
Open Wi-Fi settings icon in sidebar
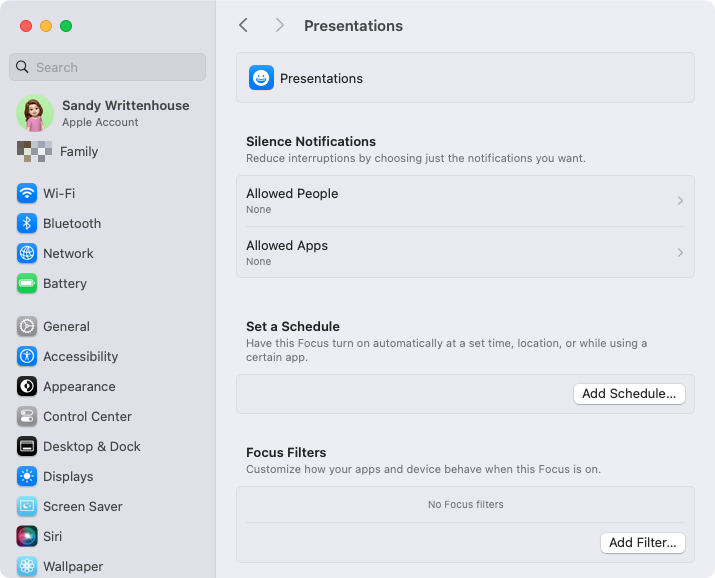[x=27, y=193]
